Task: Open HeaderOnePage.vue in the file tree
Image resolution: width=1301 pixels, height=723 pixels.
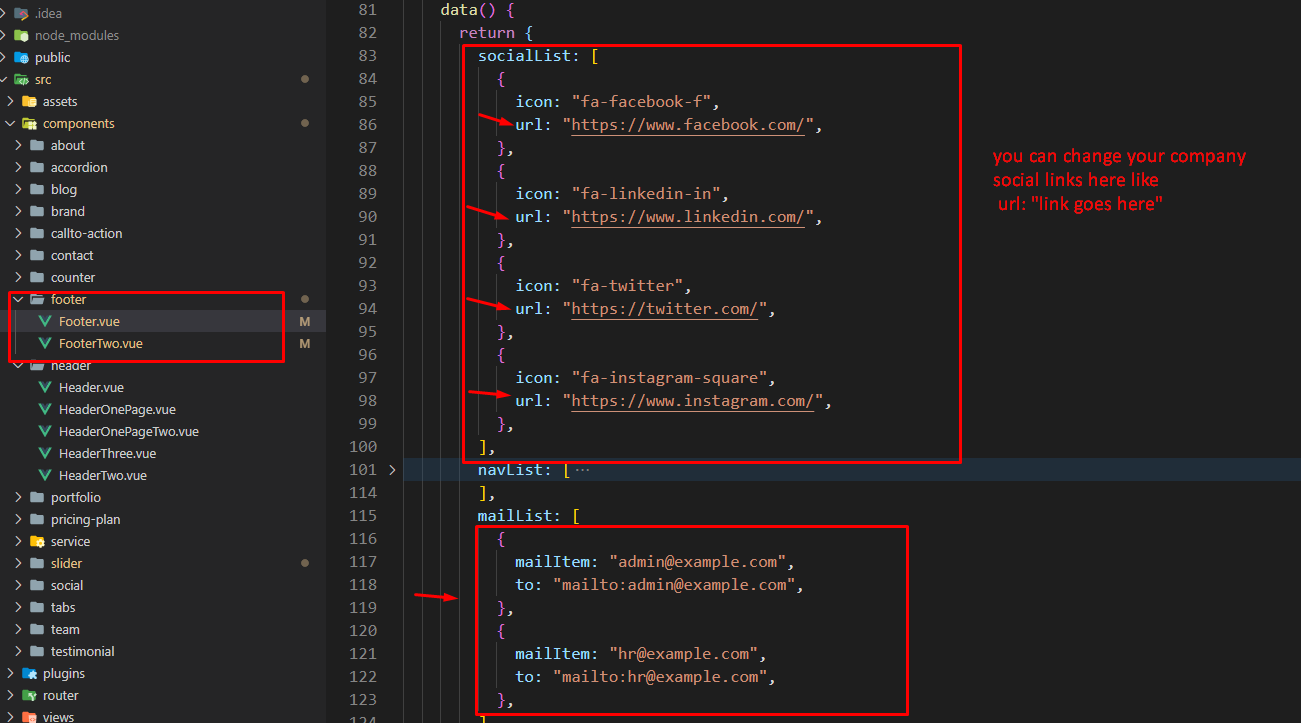Action: click(x=116, y=409)
